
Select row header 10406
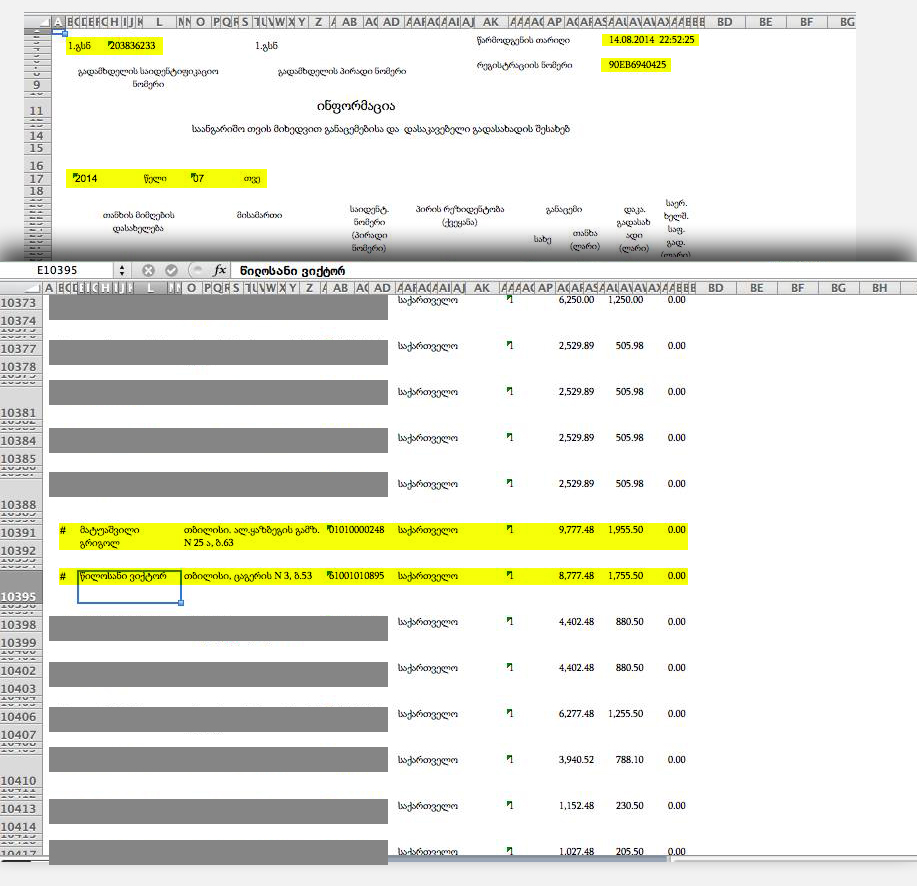point(19,716)
